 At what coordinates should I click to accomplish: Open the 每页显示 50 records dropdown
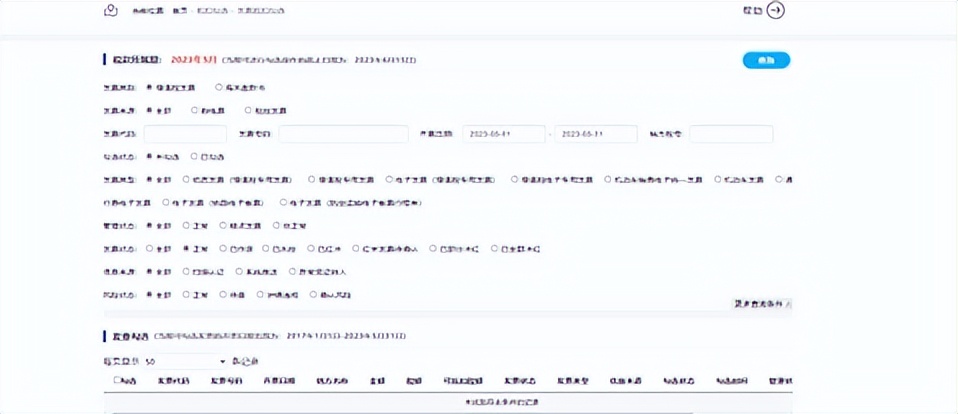click(x=185, y=361)
